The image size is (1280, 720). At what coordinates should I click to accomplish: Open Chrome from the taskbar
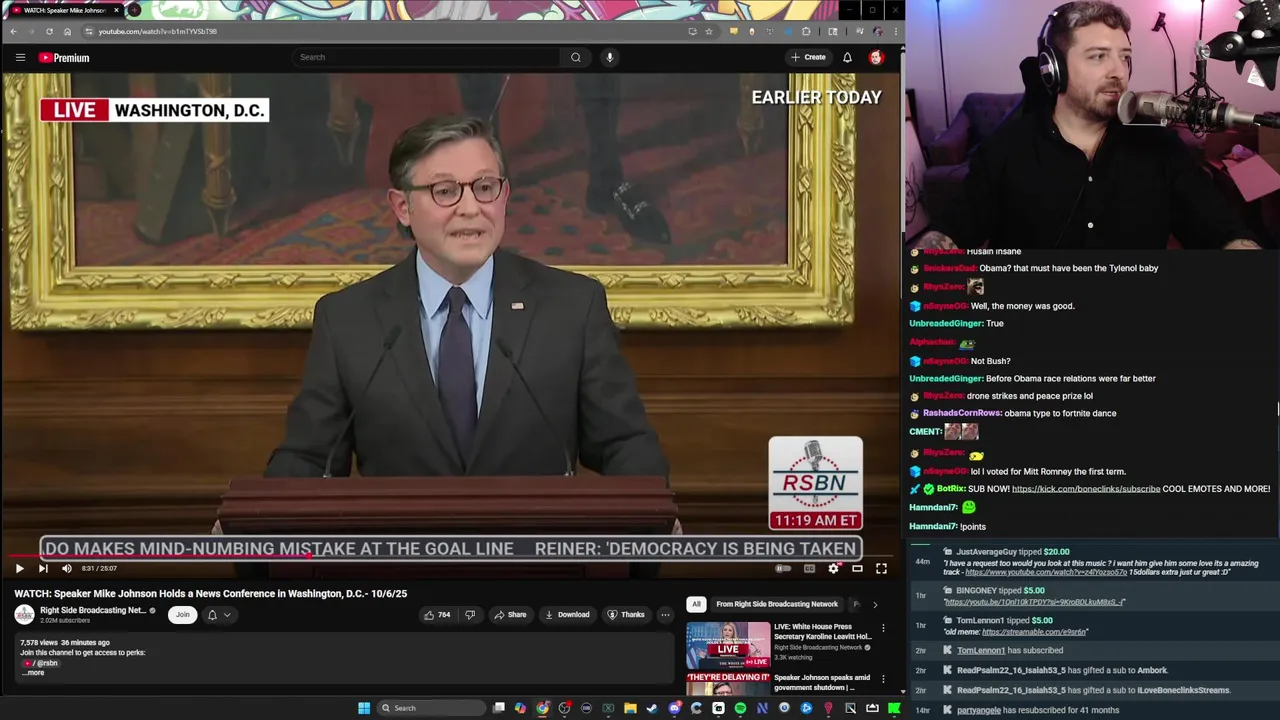542,708
